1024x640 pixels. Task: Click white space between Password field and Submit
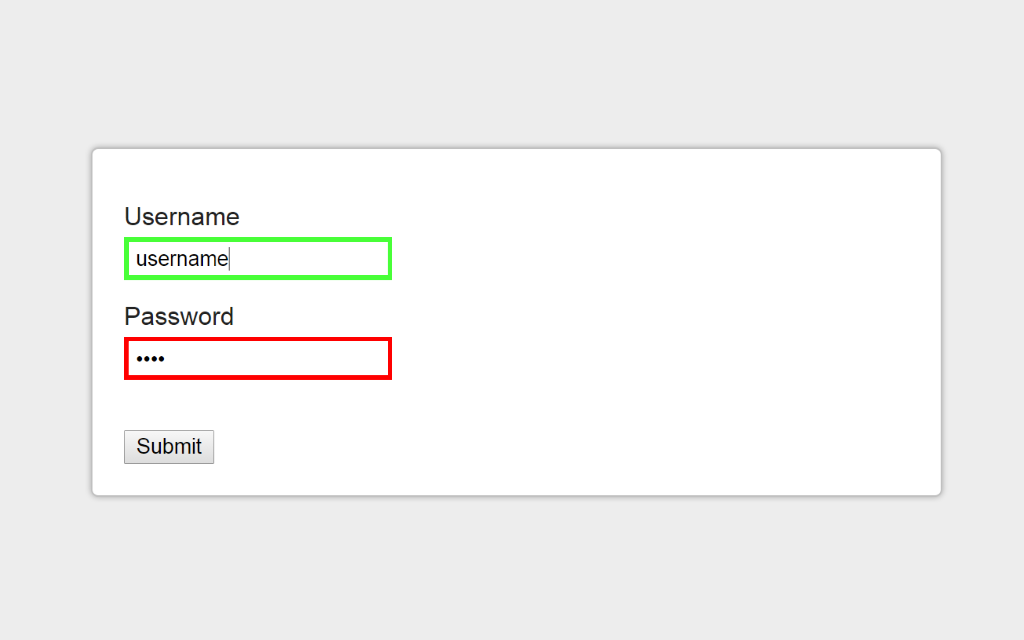tap(258, 405)
